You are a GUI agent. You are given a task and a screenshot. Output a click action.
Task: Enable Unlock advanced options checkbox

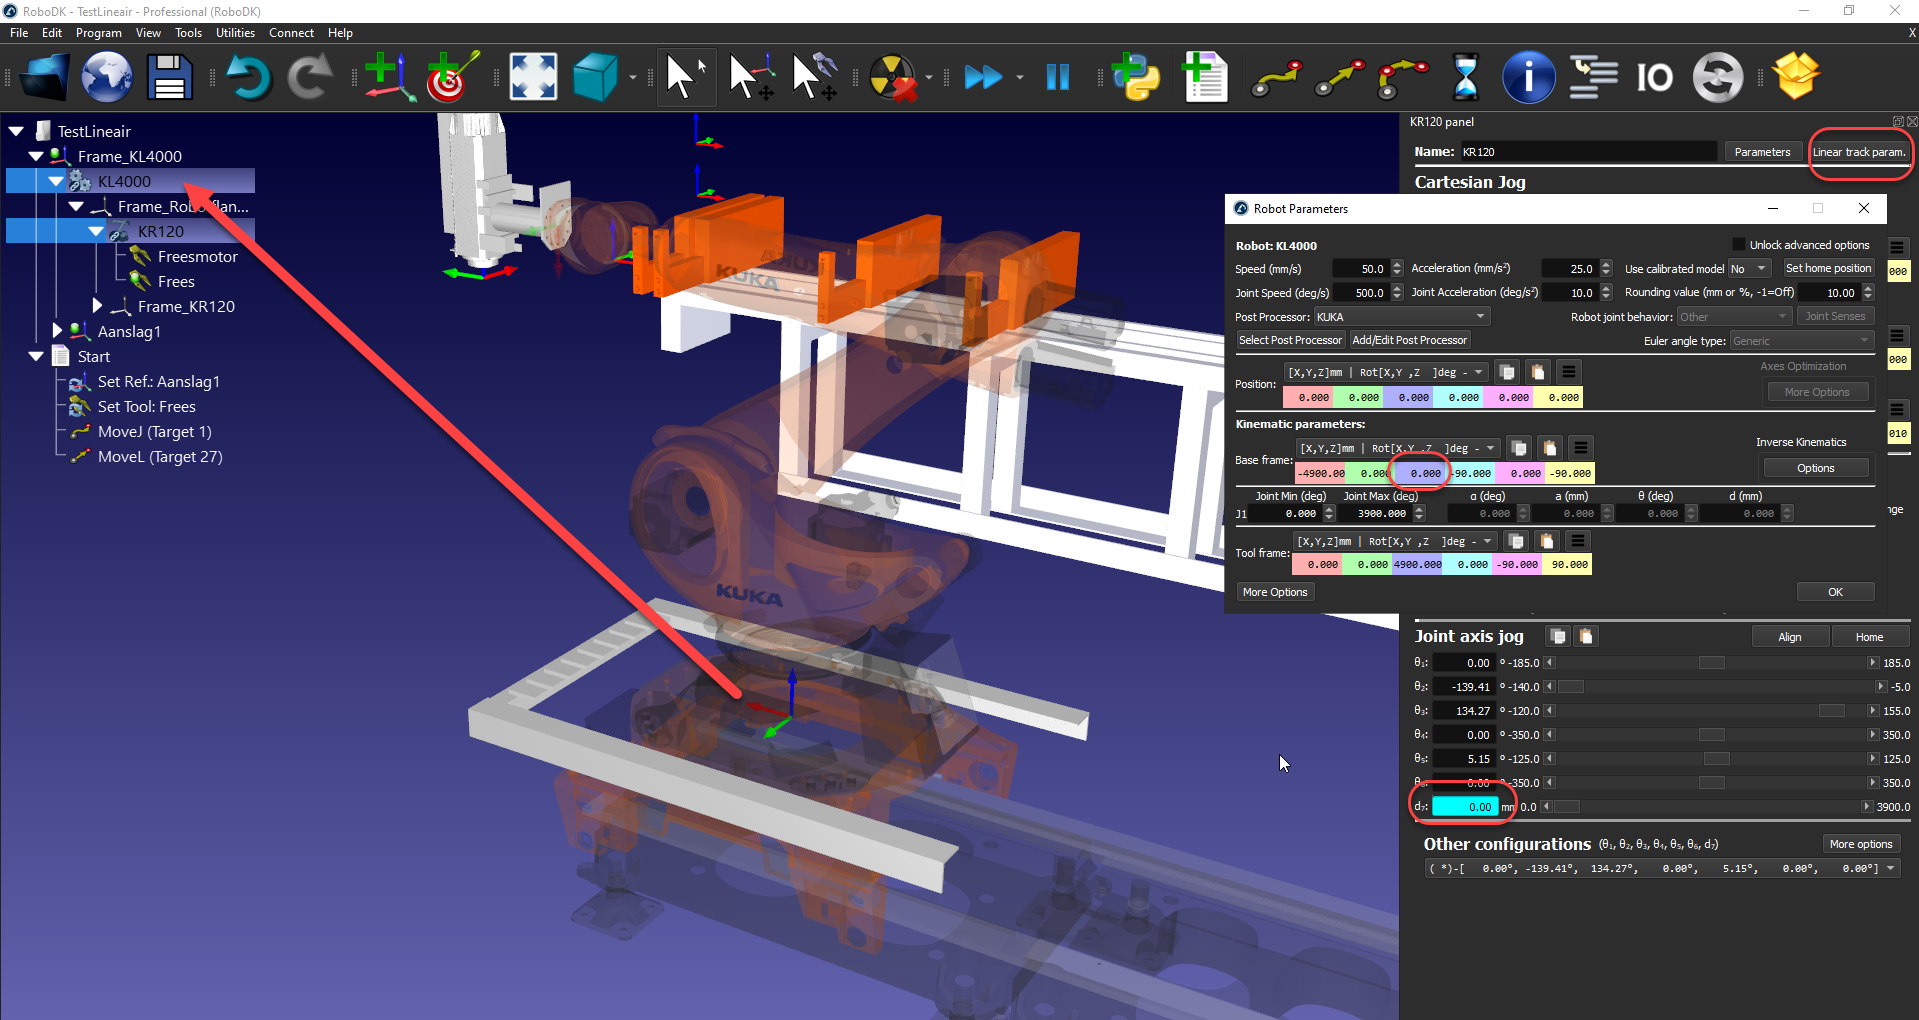[x=1739, y=245]
